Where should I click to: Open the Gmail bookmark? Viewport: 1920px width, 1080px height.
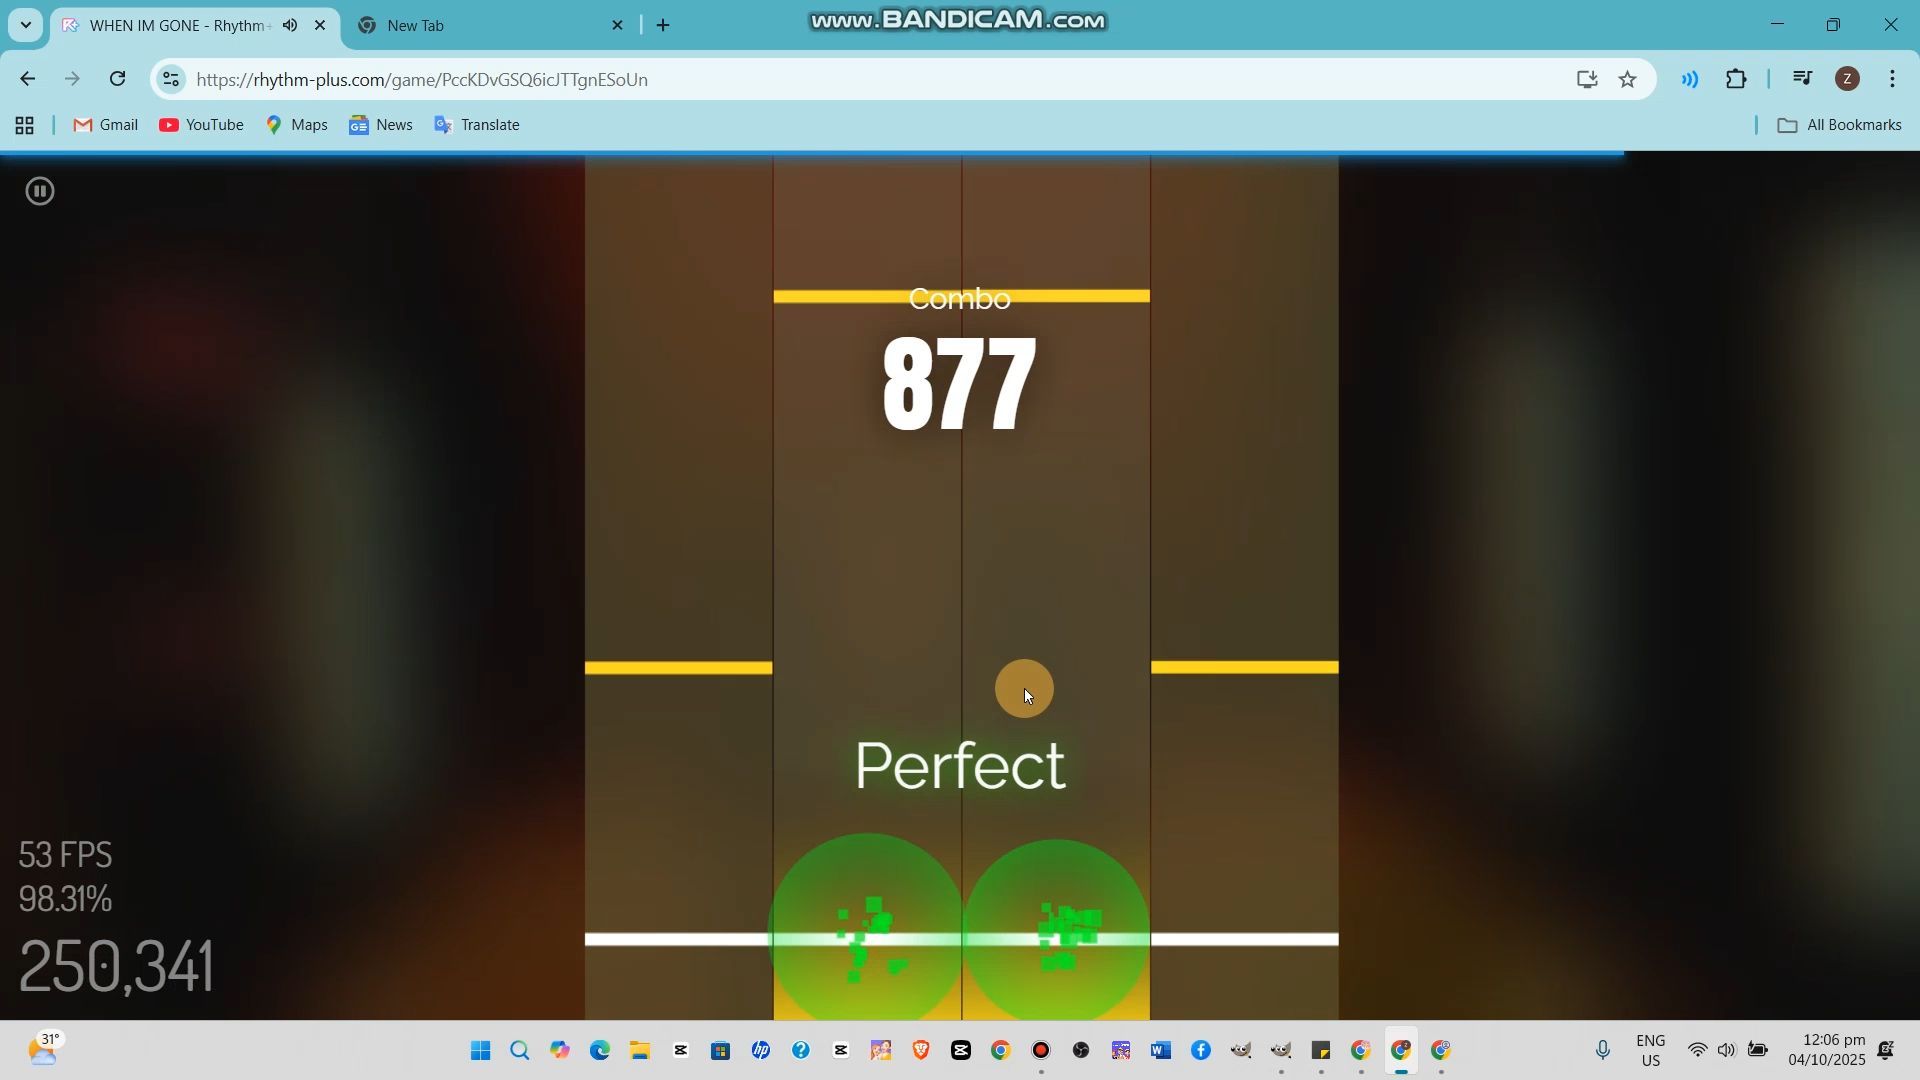click(x=105, y=125)
